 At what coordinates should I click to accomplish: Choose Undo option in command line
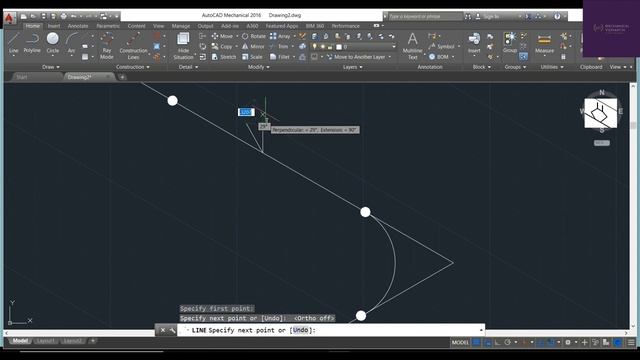tap(300, 330)
